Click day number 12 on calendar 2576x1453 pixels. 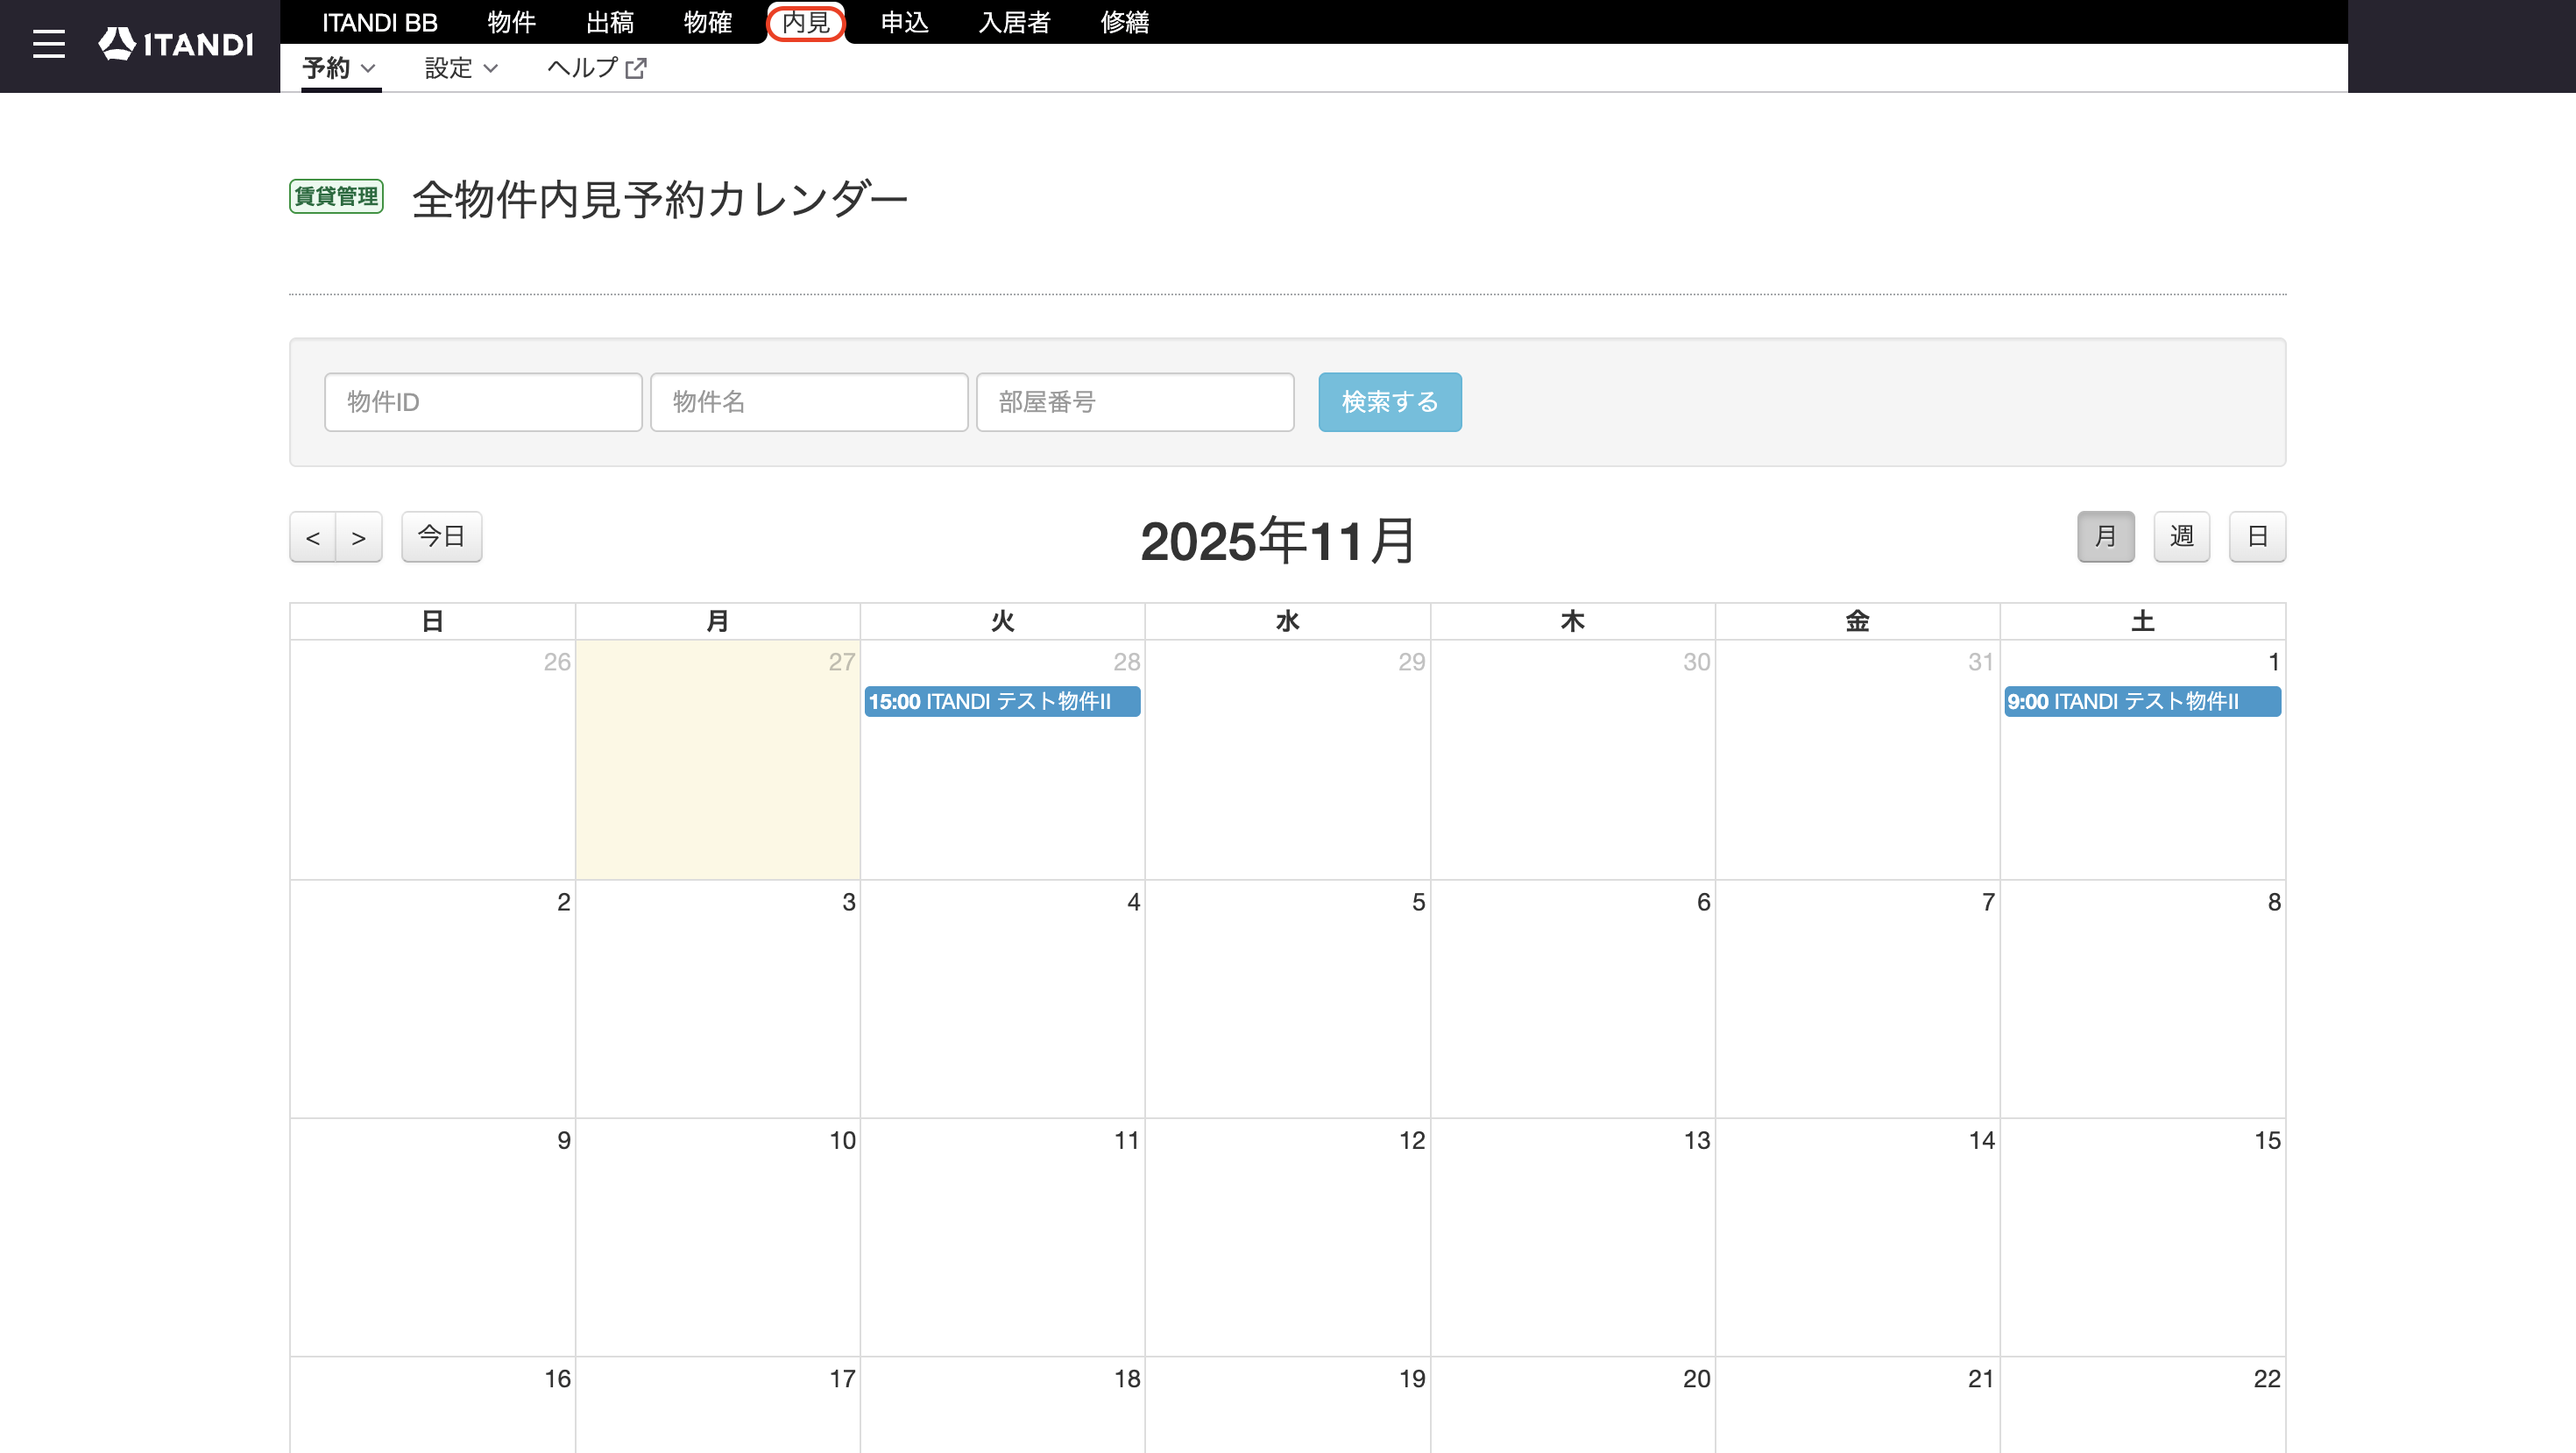(1412, 1140)
